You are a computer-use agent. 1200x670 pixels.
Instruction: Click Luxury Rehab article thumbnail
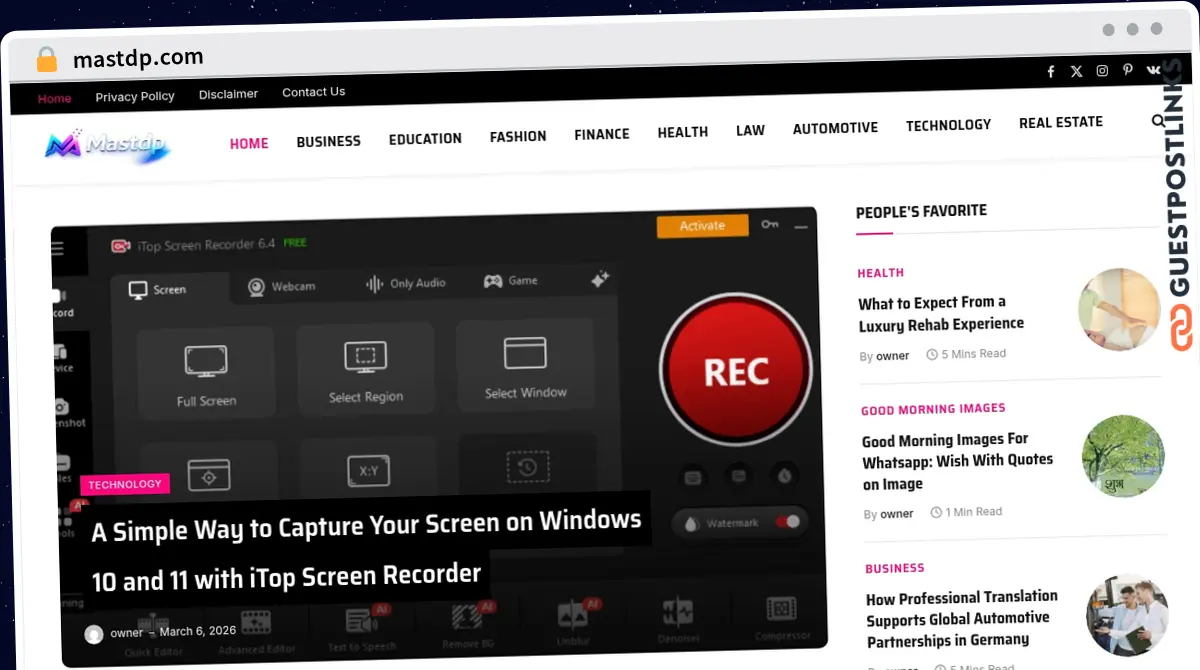[x=1119, y=310]
